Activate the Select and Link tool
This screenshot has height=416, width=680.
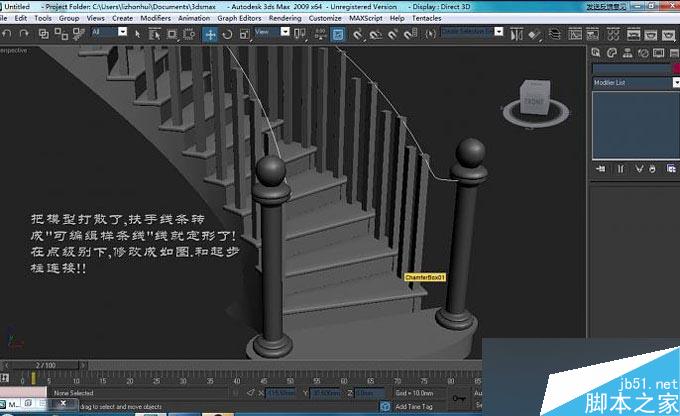click(43, 34)
